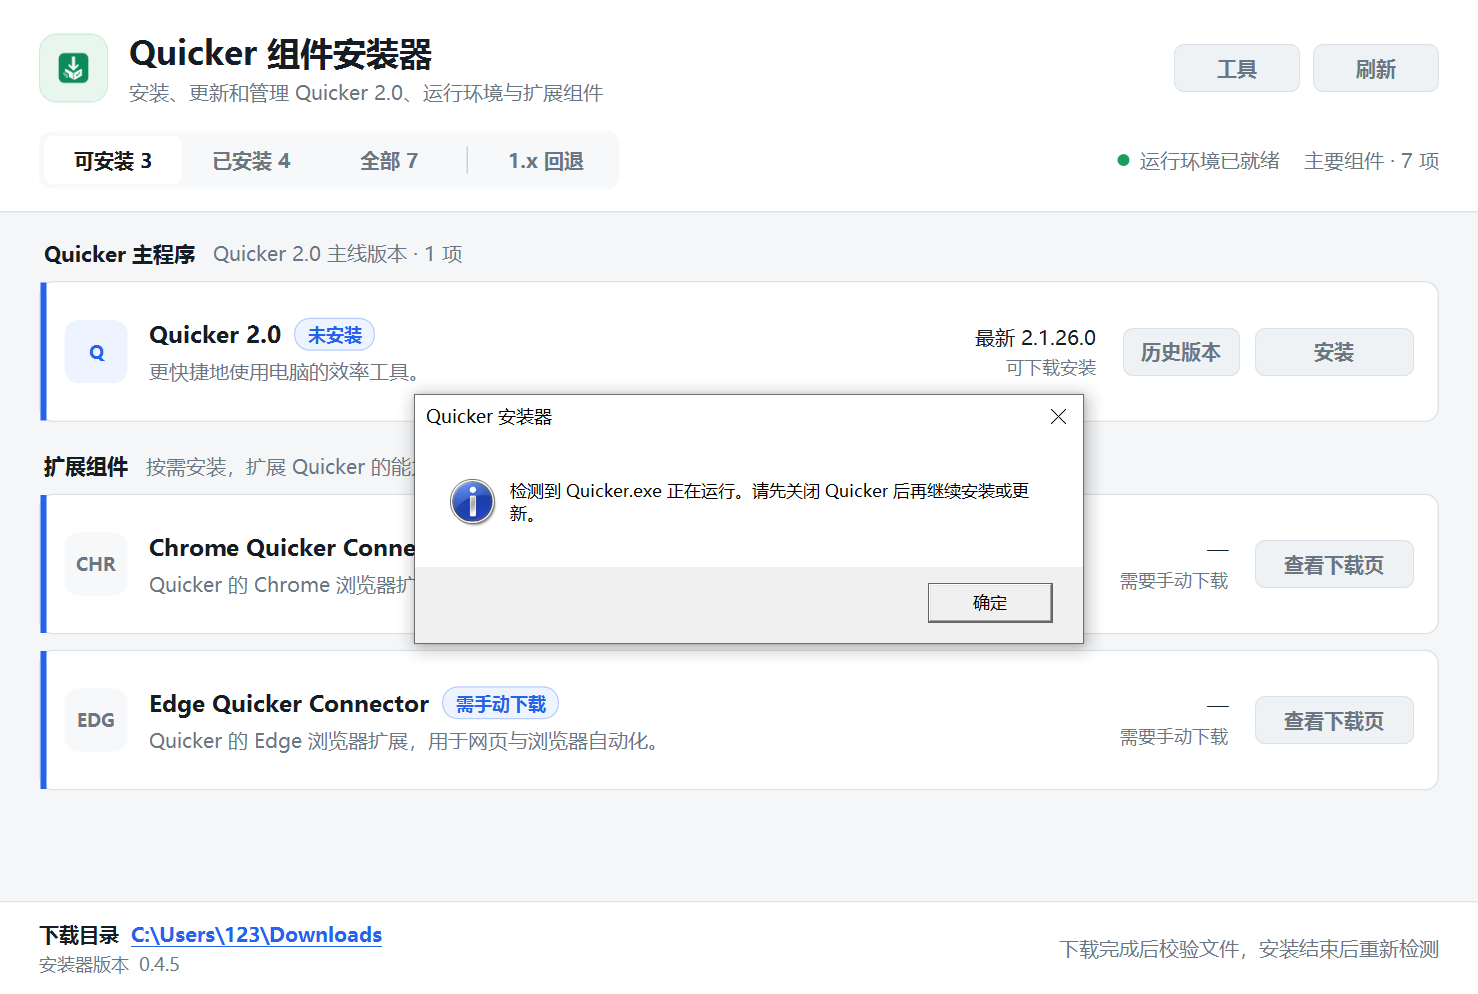Click 需要手动下载 text in Chrome row

tap(1174, 581)
